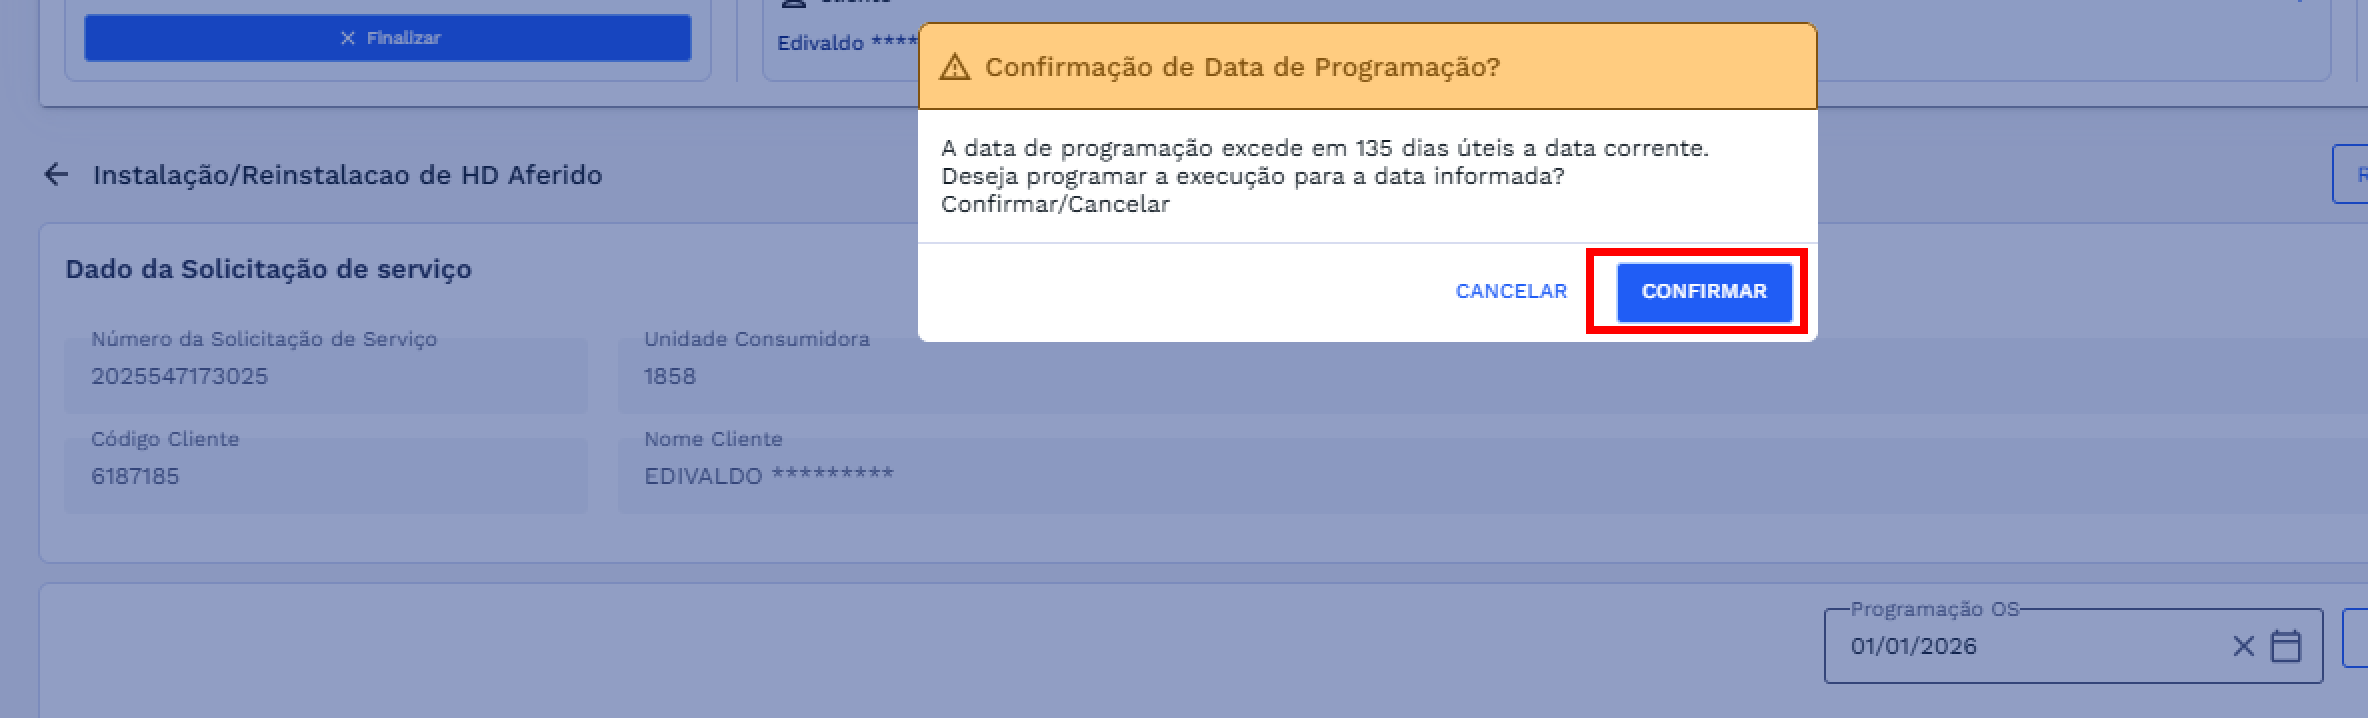
Task: Focus the Número da Solicitação de Serviço field
Action: [x=326, y=376]
